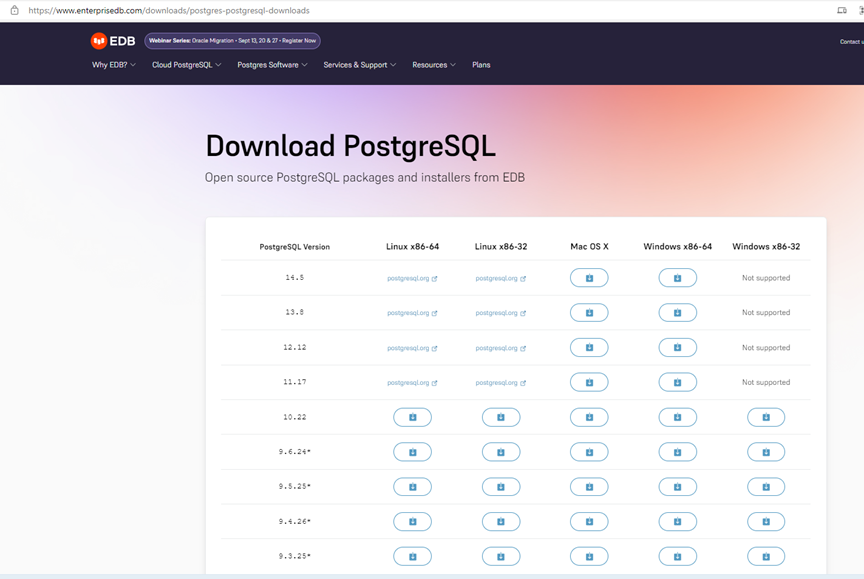Click the Mac OS X column header
This screenshot has width=864, height=579.
pos(589,246)
